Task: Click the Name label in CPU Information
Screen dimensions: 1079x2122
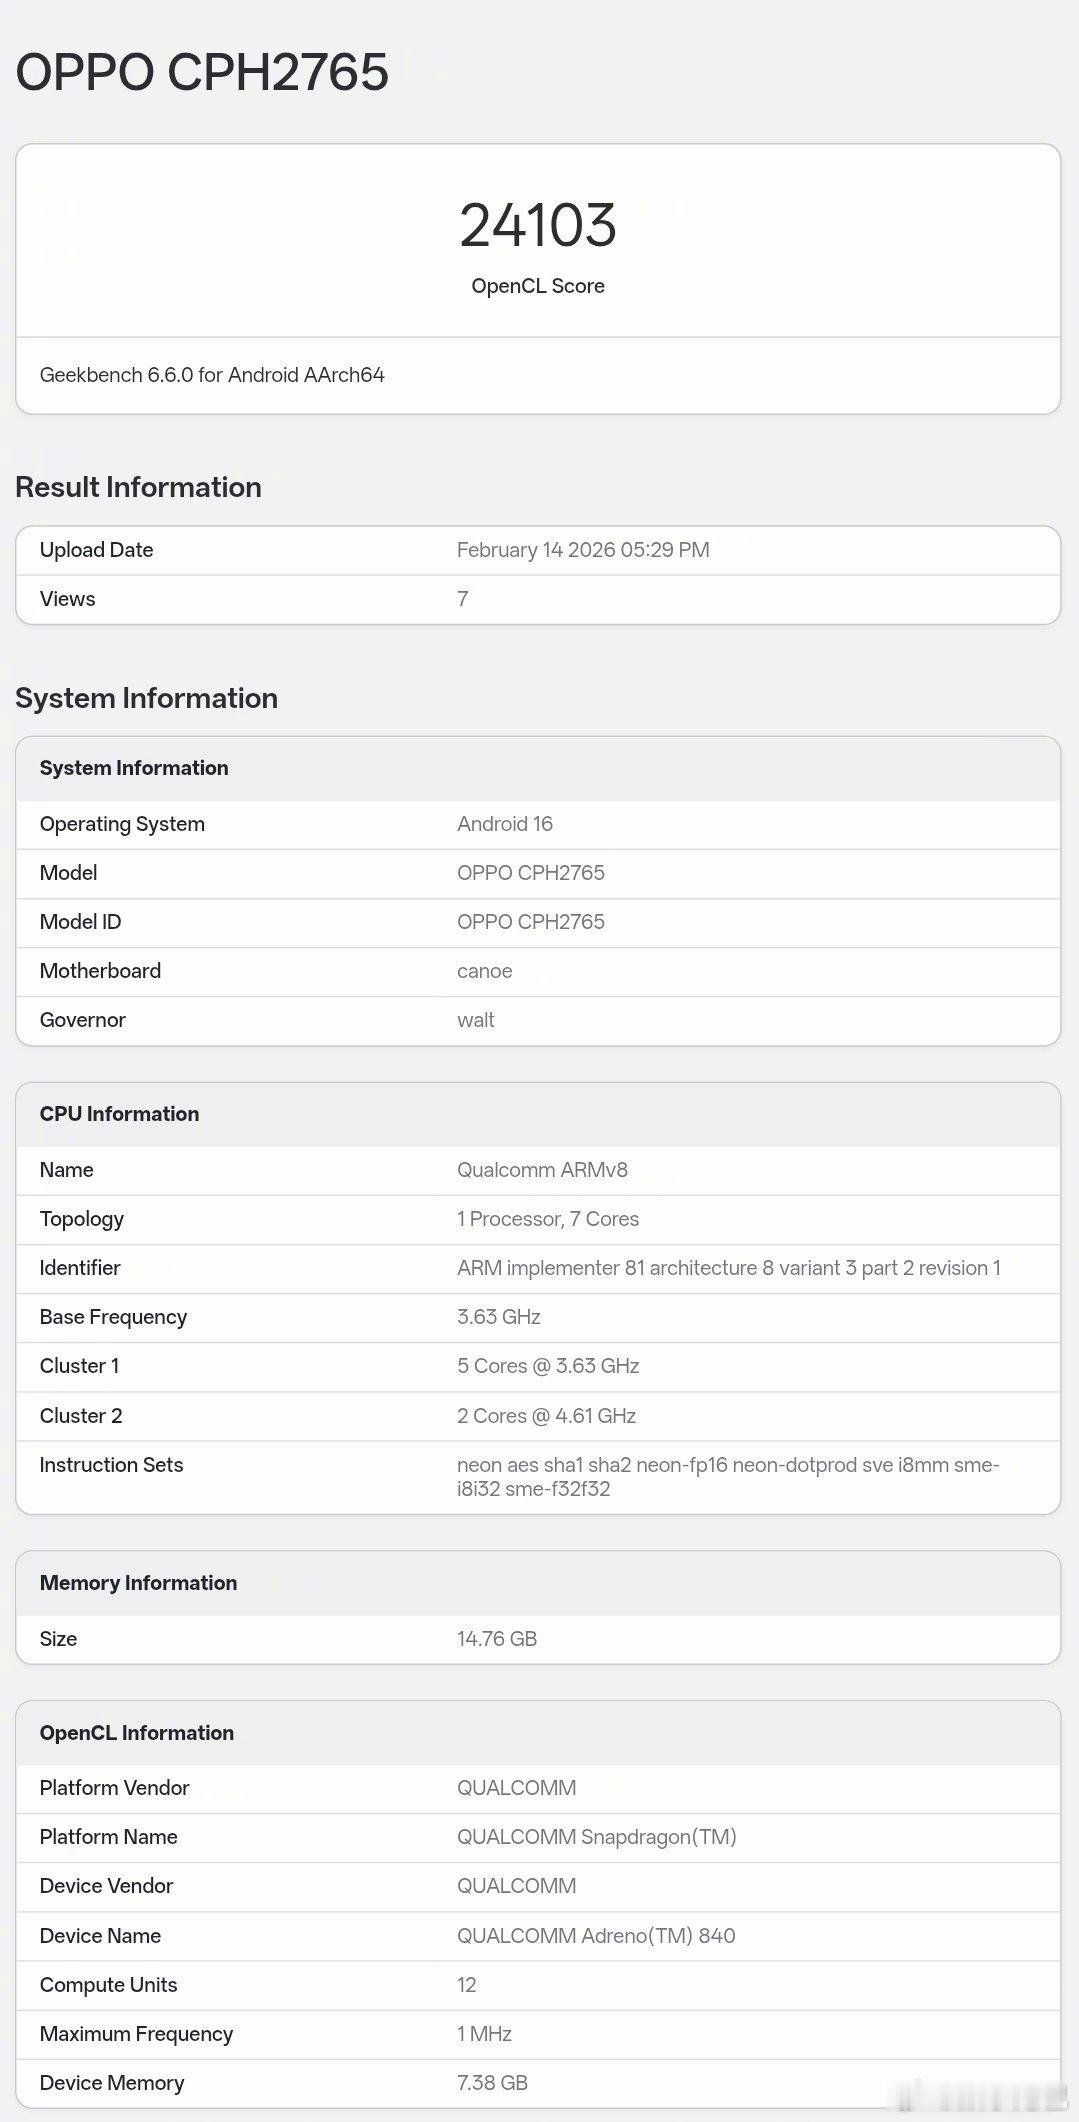Action: point(66,1170)
